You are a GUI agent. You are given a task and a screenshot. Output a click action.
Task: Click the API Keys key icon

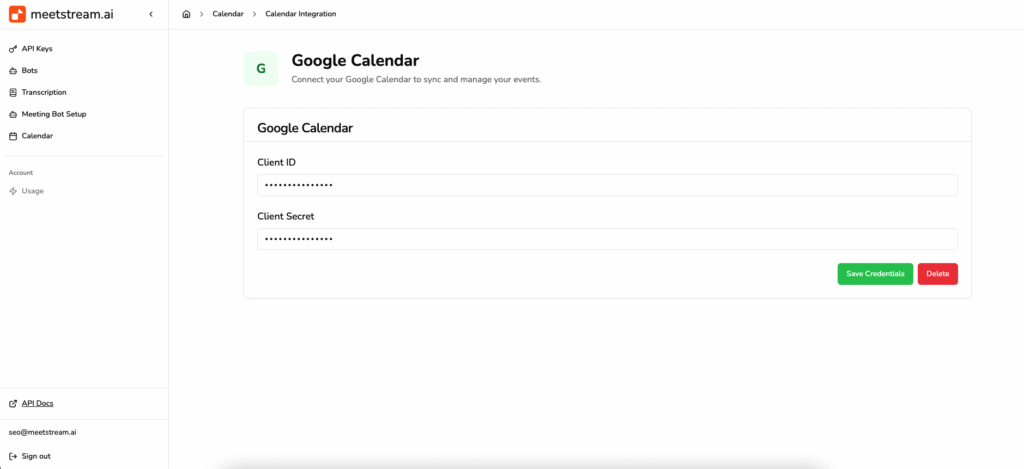[13, 48]
